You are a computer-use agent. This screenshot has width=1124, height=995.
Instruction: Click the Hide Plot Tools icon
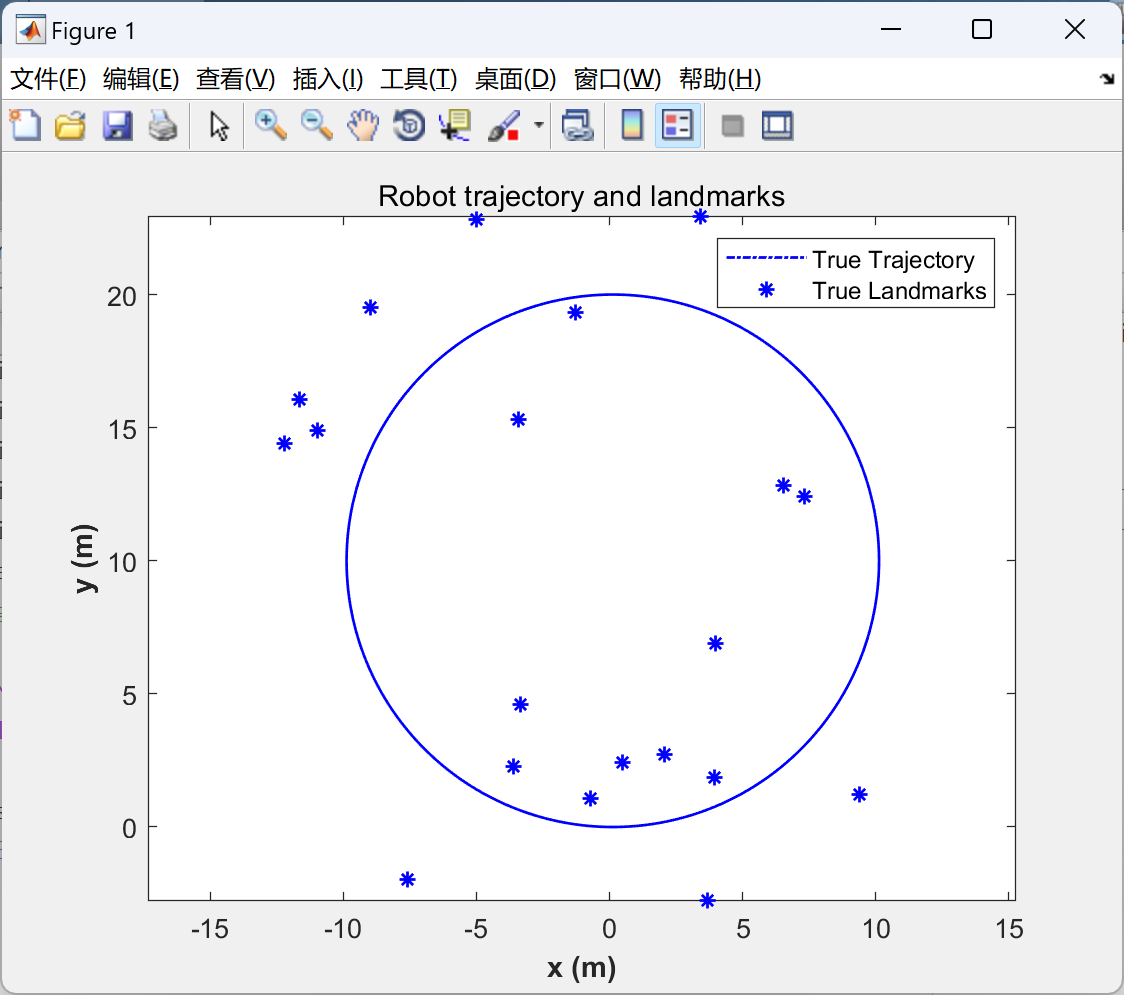coord(732,126)
